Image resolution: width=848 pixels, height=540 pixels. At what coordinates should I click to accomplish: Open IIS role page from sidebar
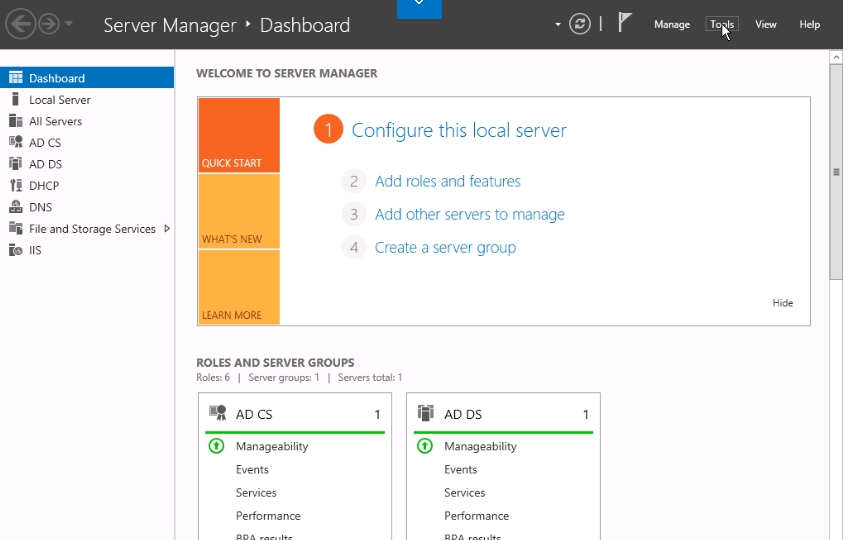click(87, 250)
